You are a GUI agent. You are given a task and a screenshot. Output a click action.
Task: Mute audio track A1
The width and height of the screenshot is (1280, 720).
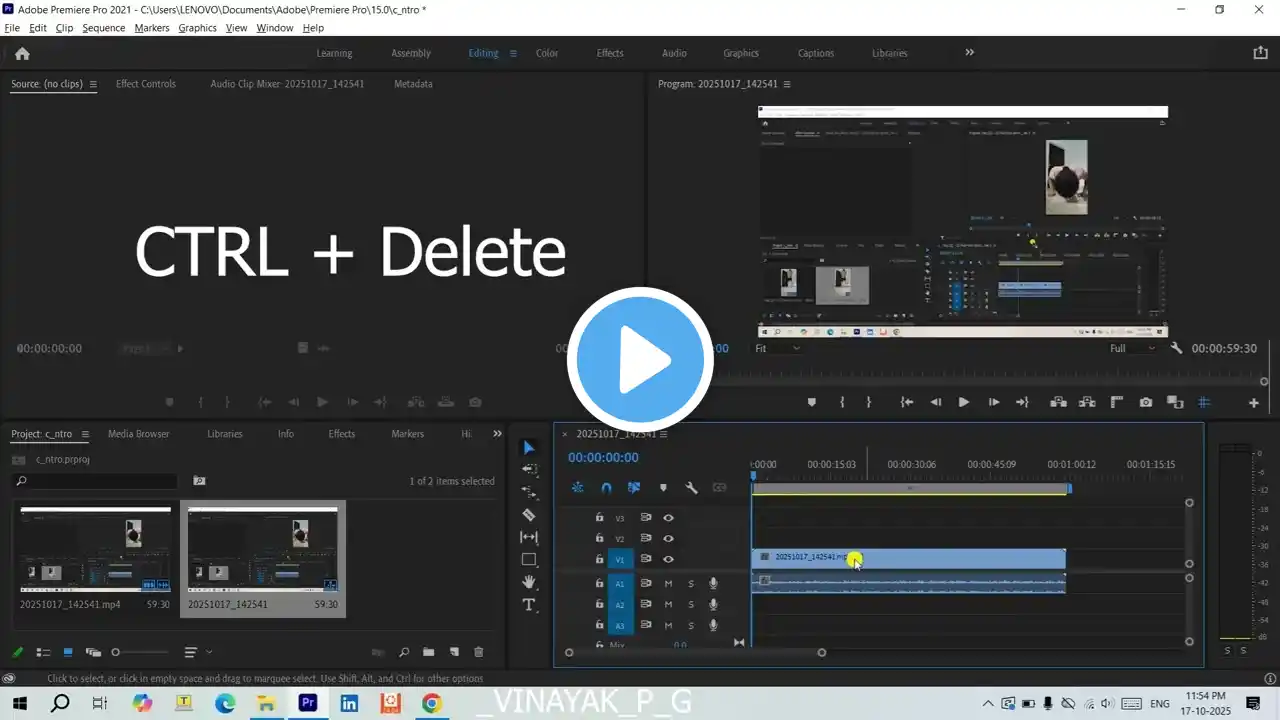click(x=668, y=583)
